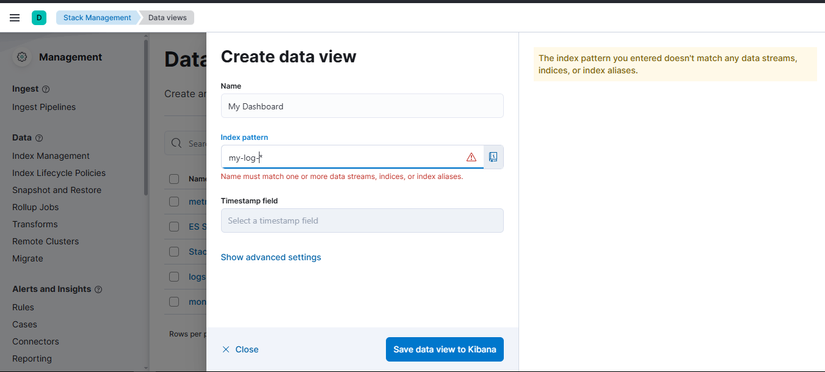Click the red warning icon in Index pattern
This screenshot has width=825, height=372.
pos(471,157)
